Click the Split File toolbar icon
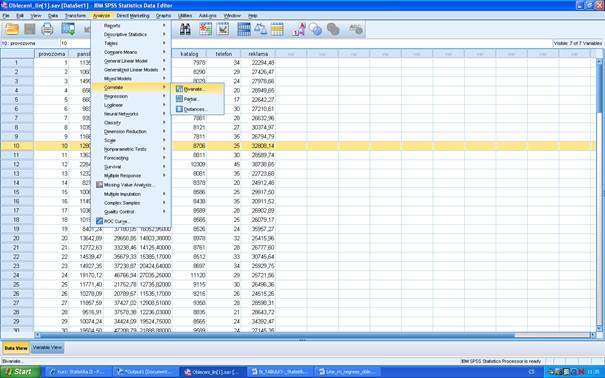This screenshot has height=378, width=605. coord(243,29)
